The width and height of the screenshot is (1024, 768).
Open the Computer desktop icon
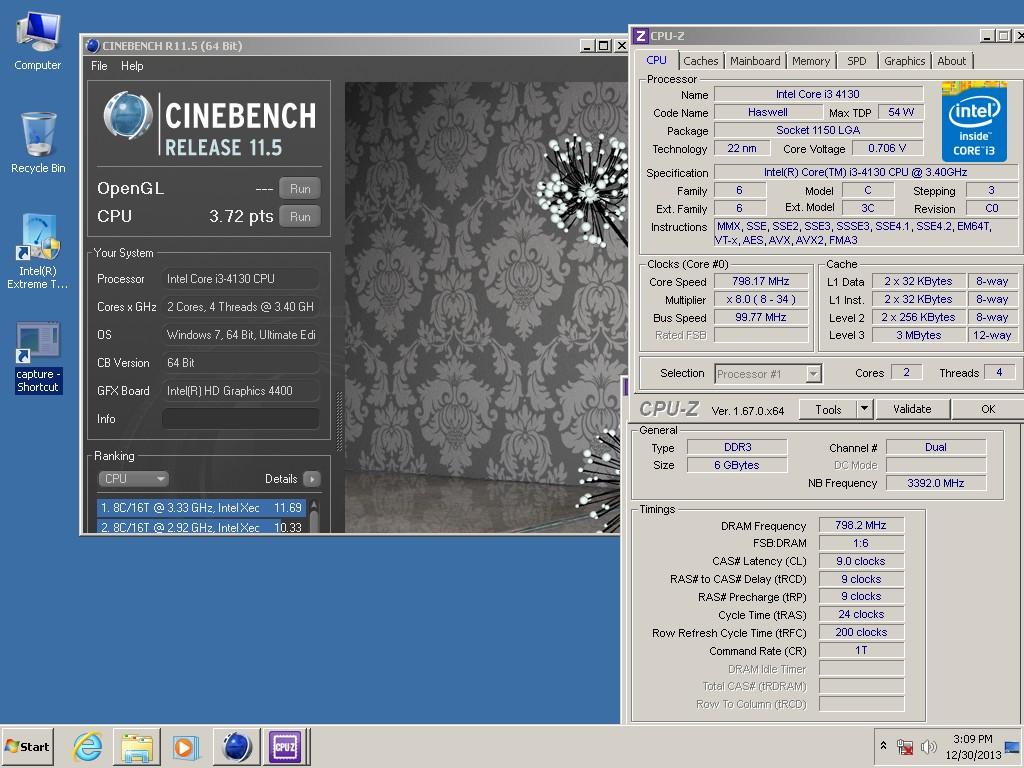37,42
